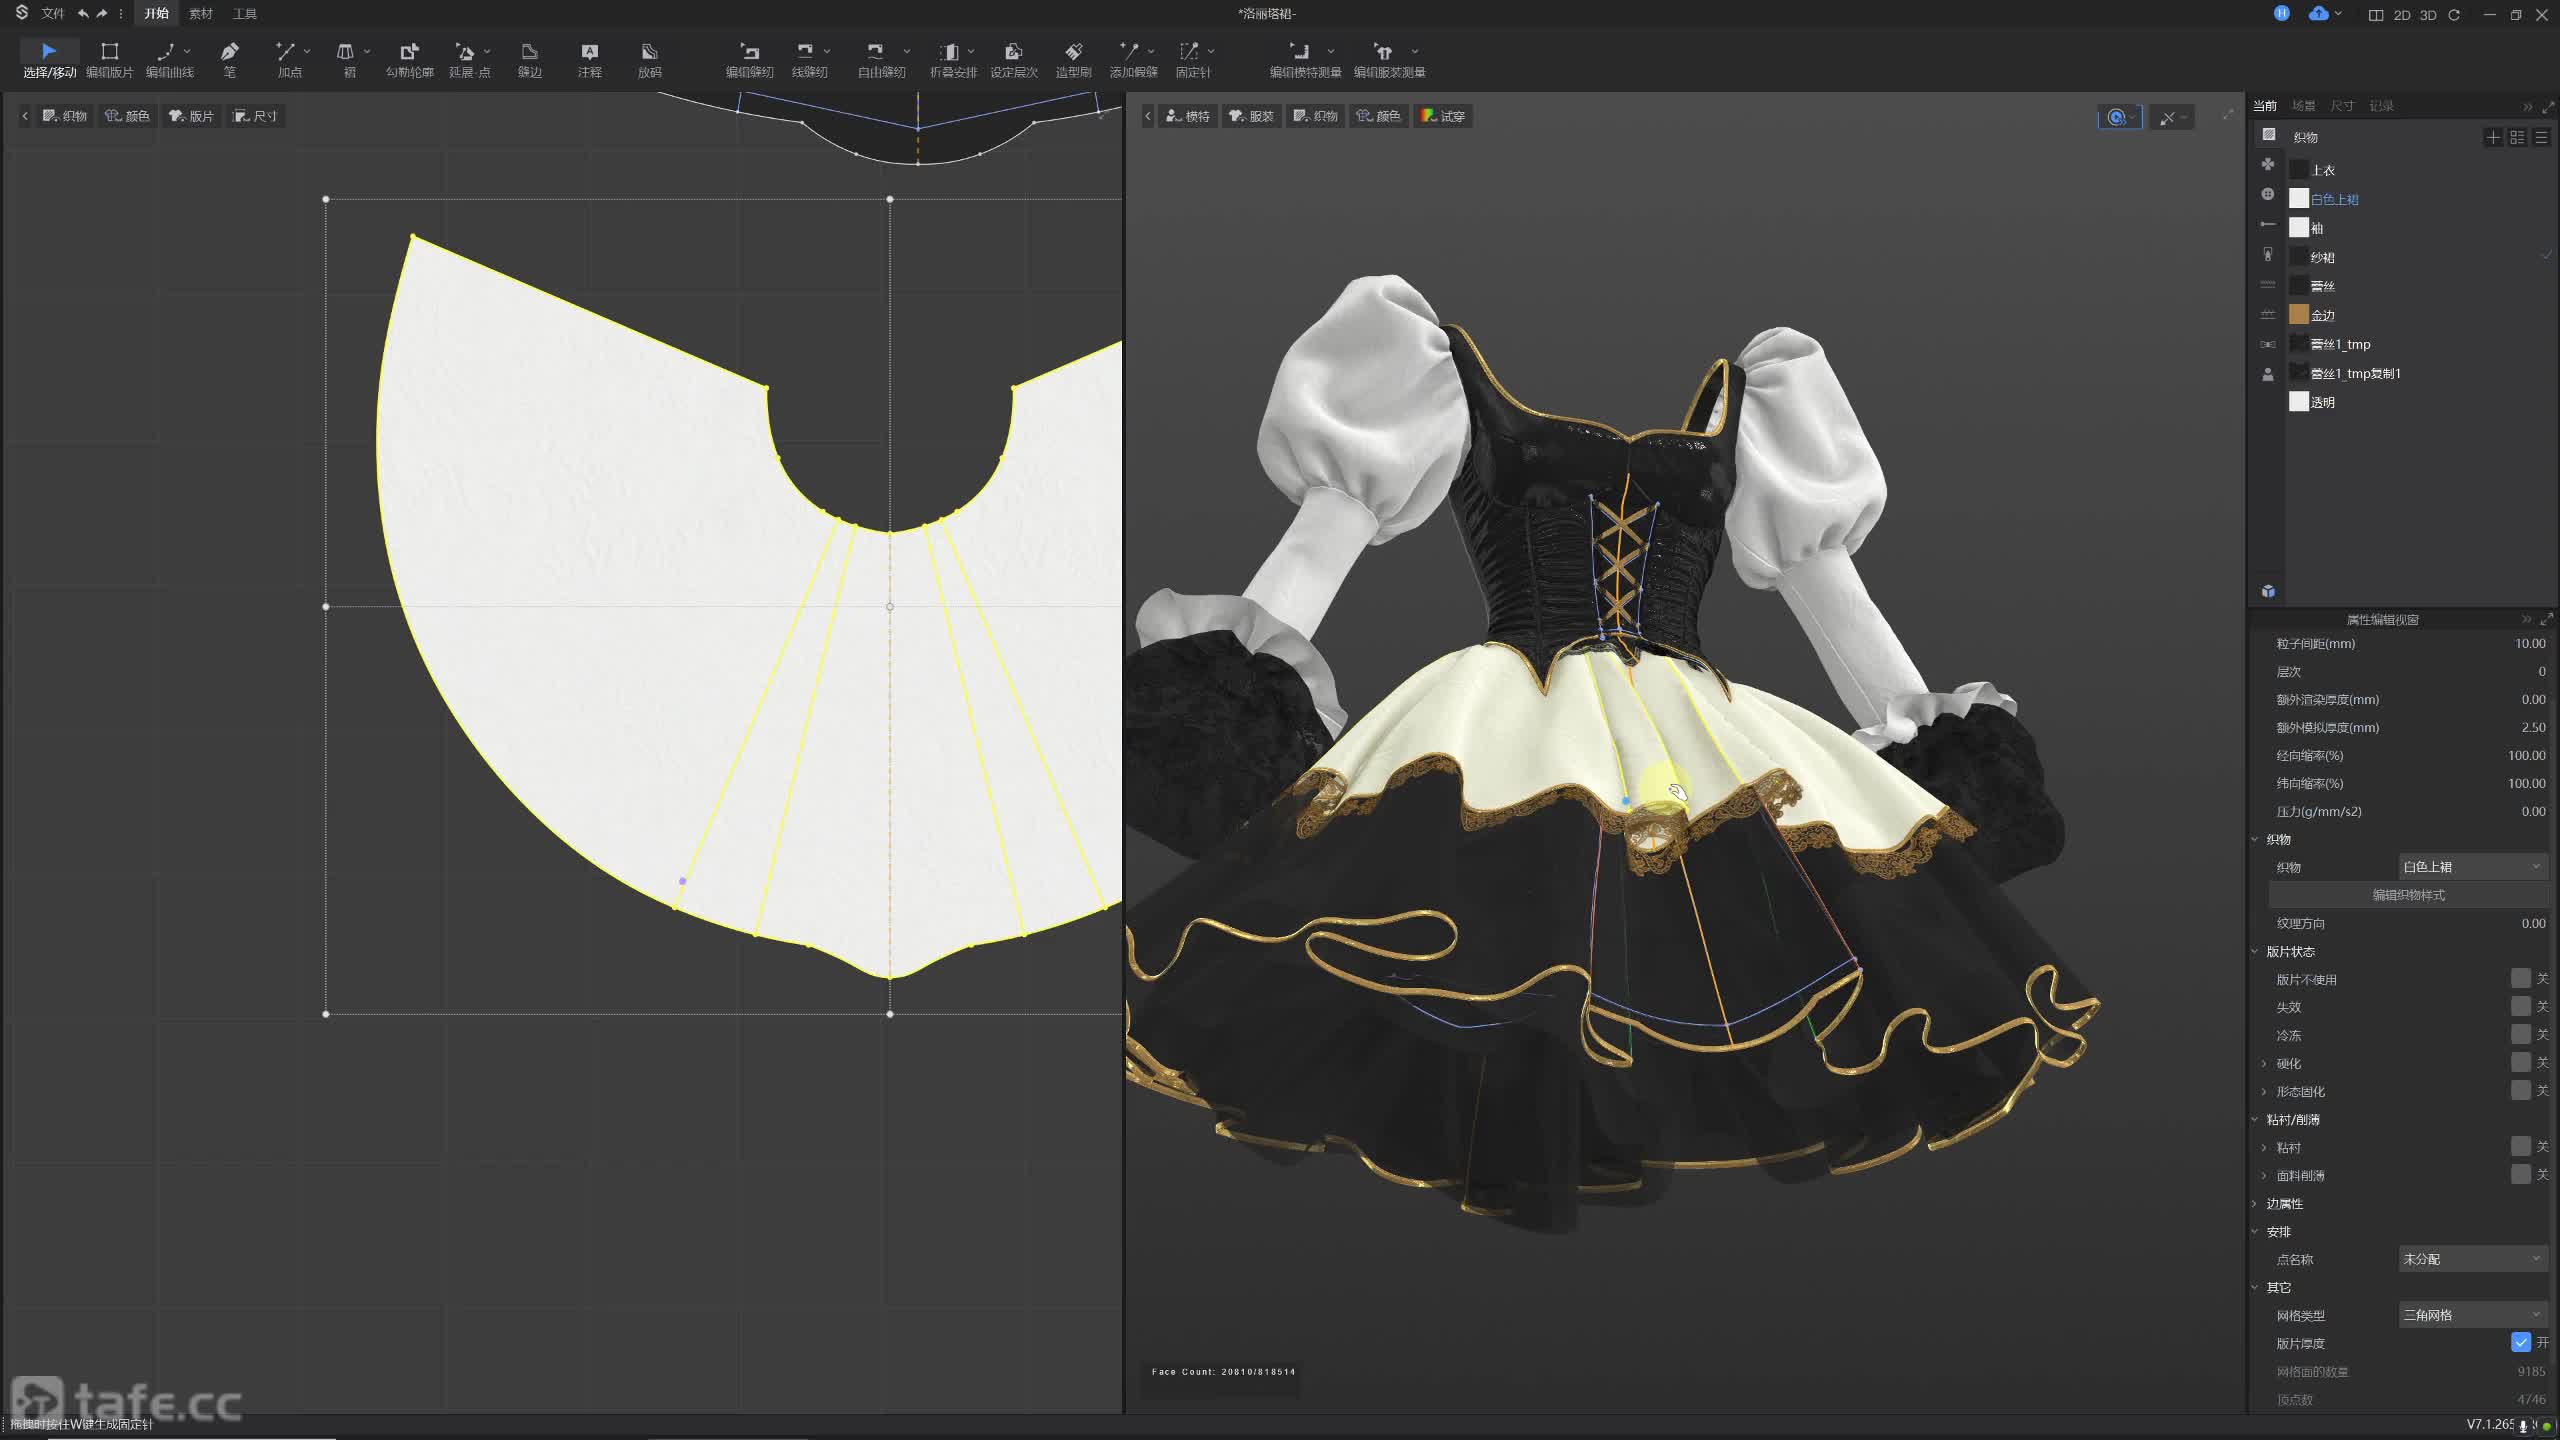The height and width of the screenshot is (1440, 2560).
Task: Select the 放码 grading tool
Action: (x=649, y=59)
